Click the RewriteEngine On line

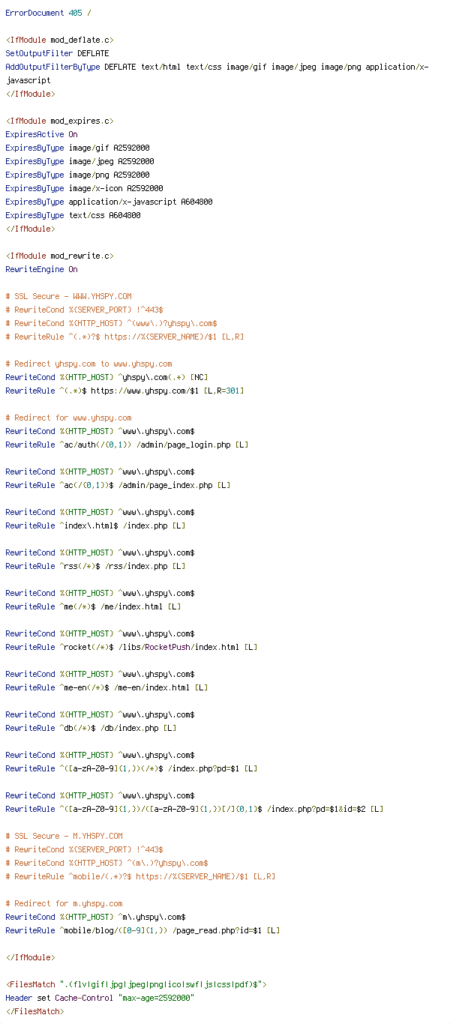tap(41, 270)
